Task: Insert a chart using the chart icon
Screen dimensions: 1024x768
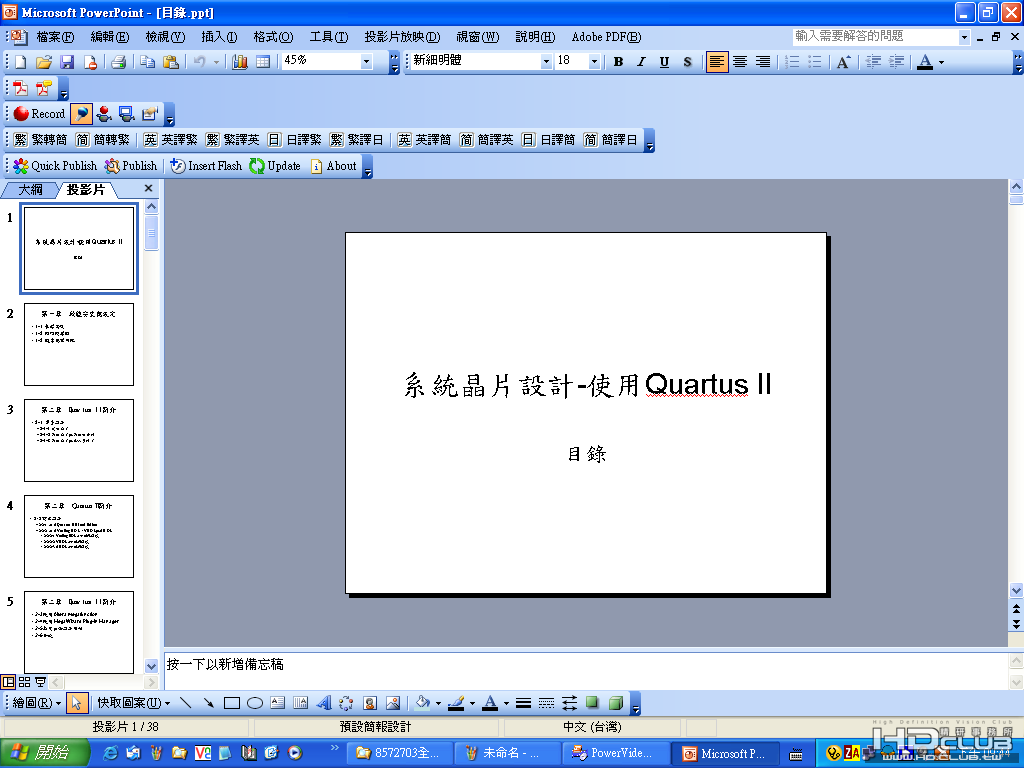Action: 240,62
